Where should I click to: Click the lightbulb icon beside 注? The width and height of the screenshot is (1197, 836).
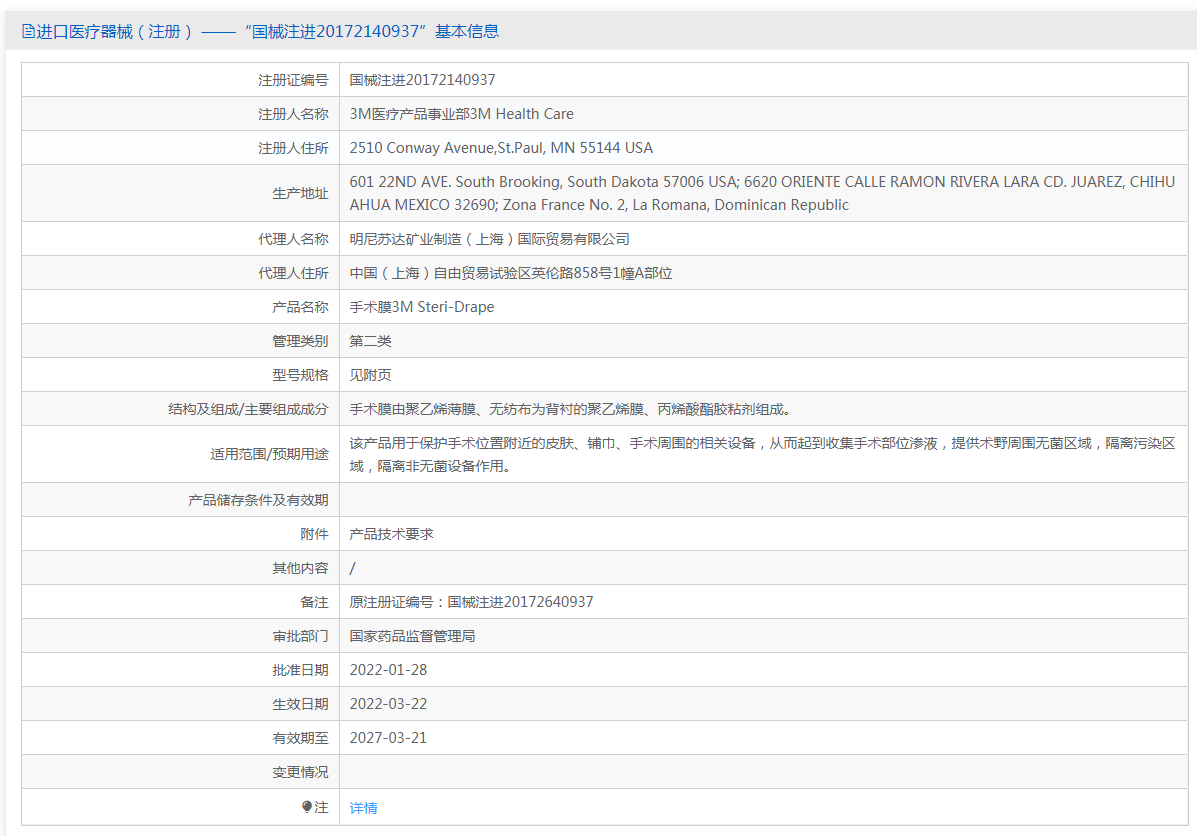[307, 806]
